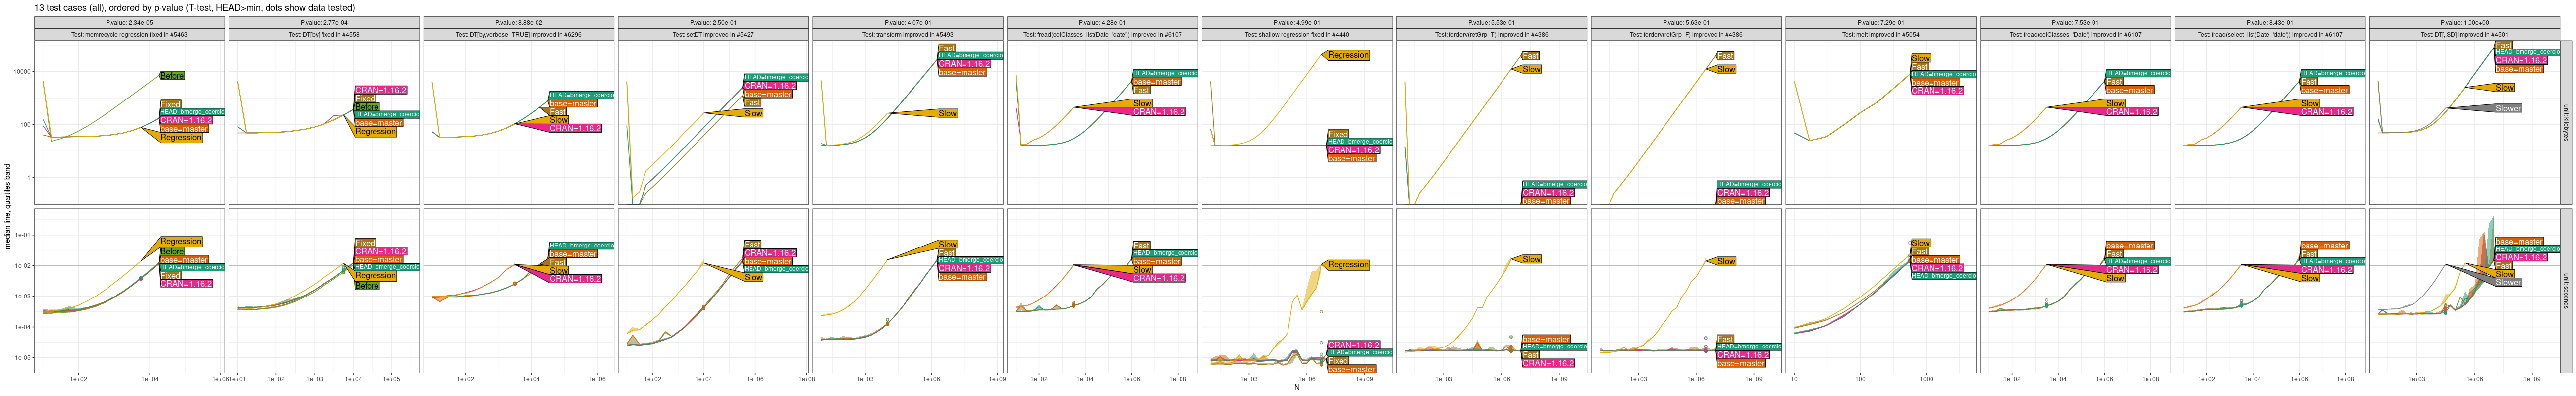Click the 'P.value: 7.53e-01' facet header
2576x396 pixels.
[x=2075, y=22]
